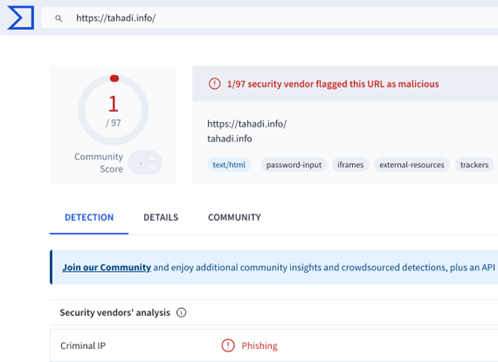Click the password-input tag
The height and width of the screenshot is (362, 498).
coord(294,165)
